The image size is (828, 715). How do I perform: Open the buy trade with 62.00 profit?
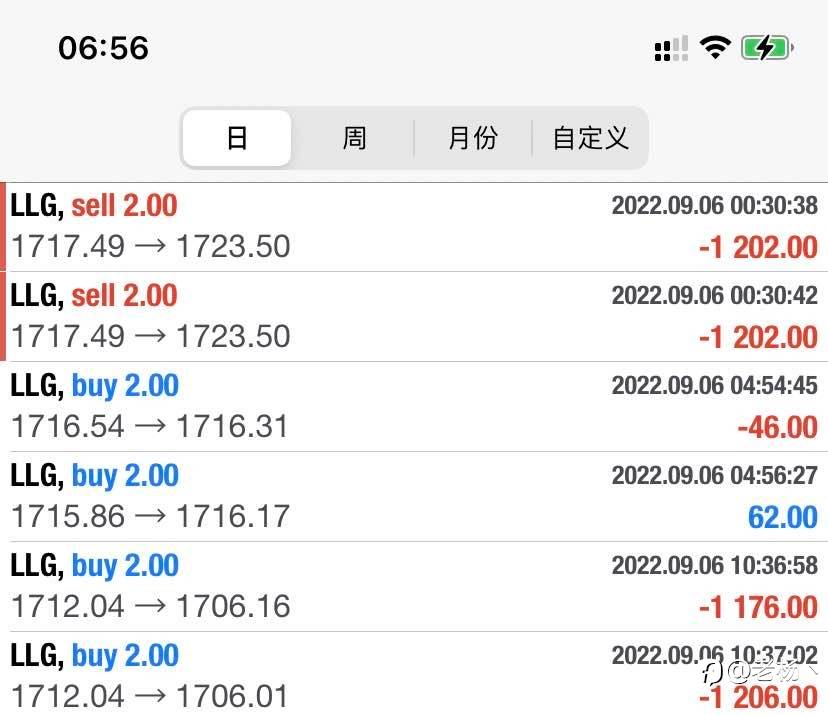pos(414,496)
